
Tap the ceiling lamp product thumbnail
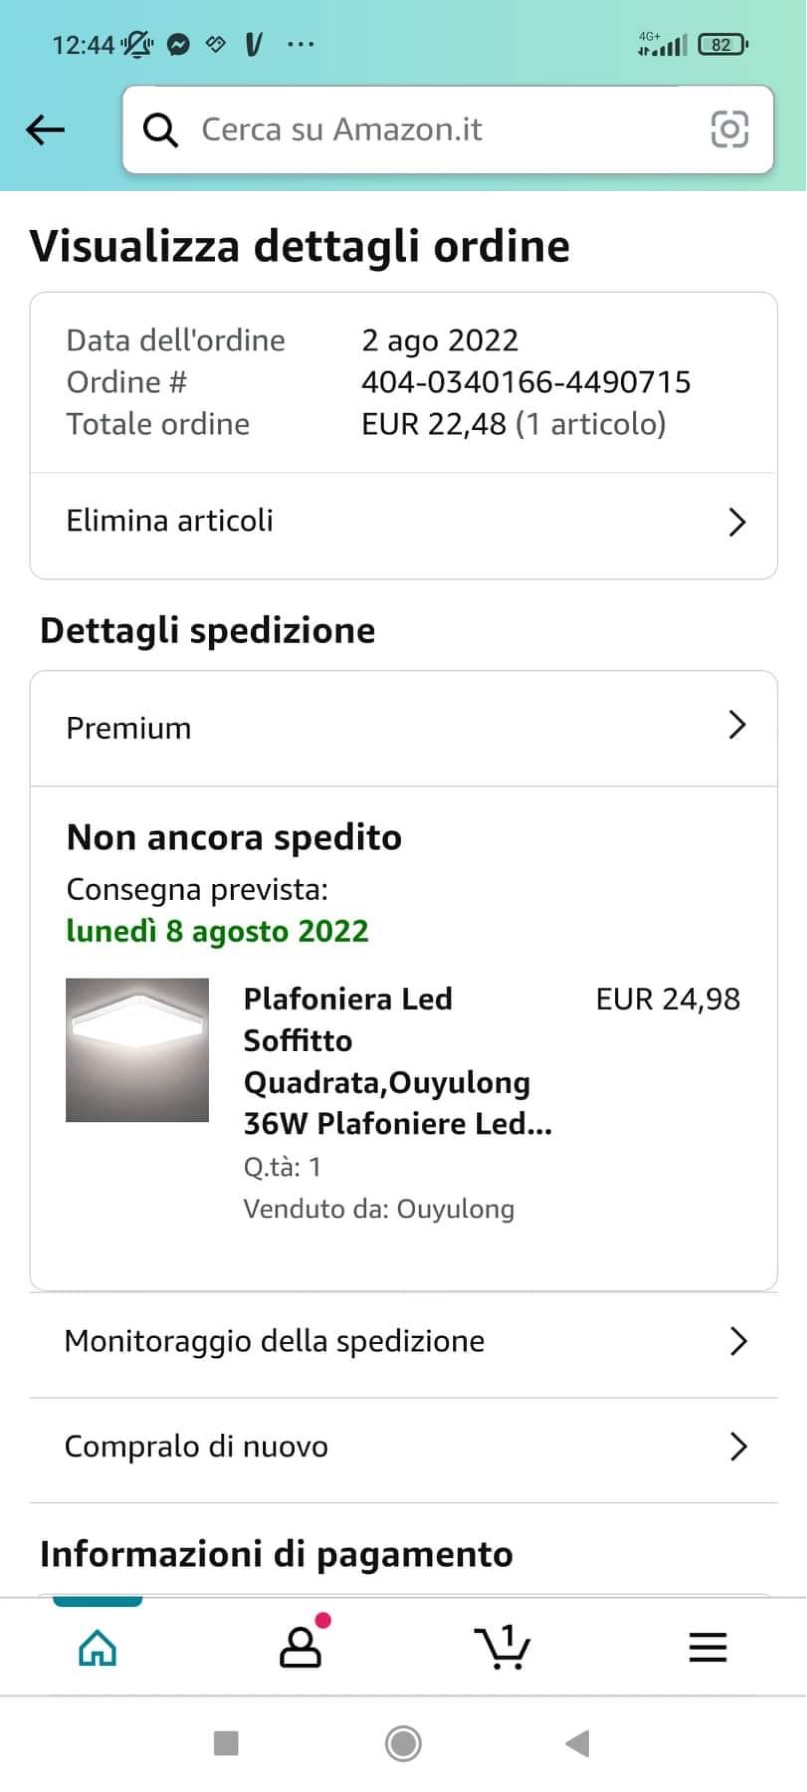(137, 1050)
